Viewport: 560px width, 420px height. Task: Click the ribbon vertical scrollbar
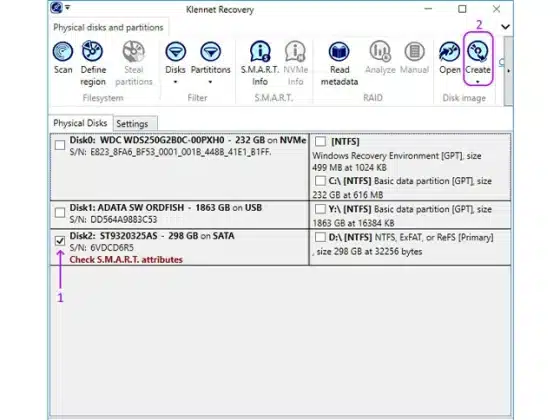(x=508, y=71)
